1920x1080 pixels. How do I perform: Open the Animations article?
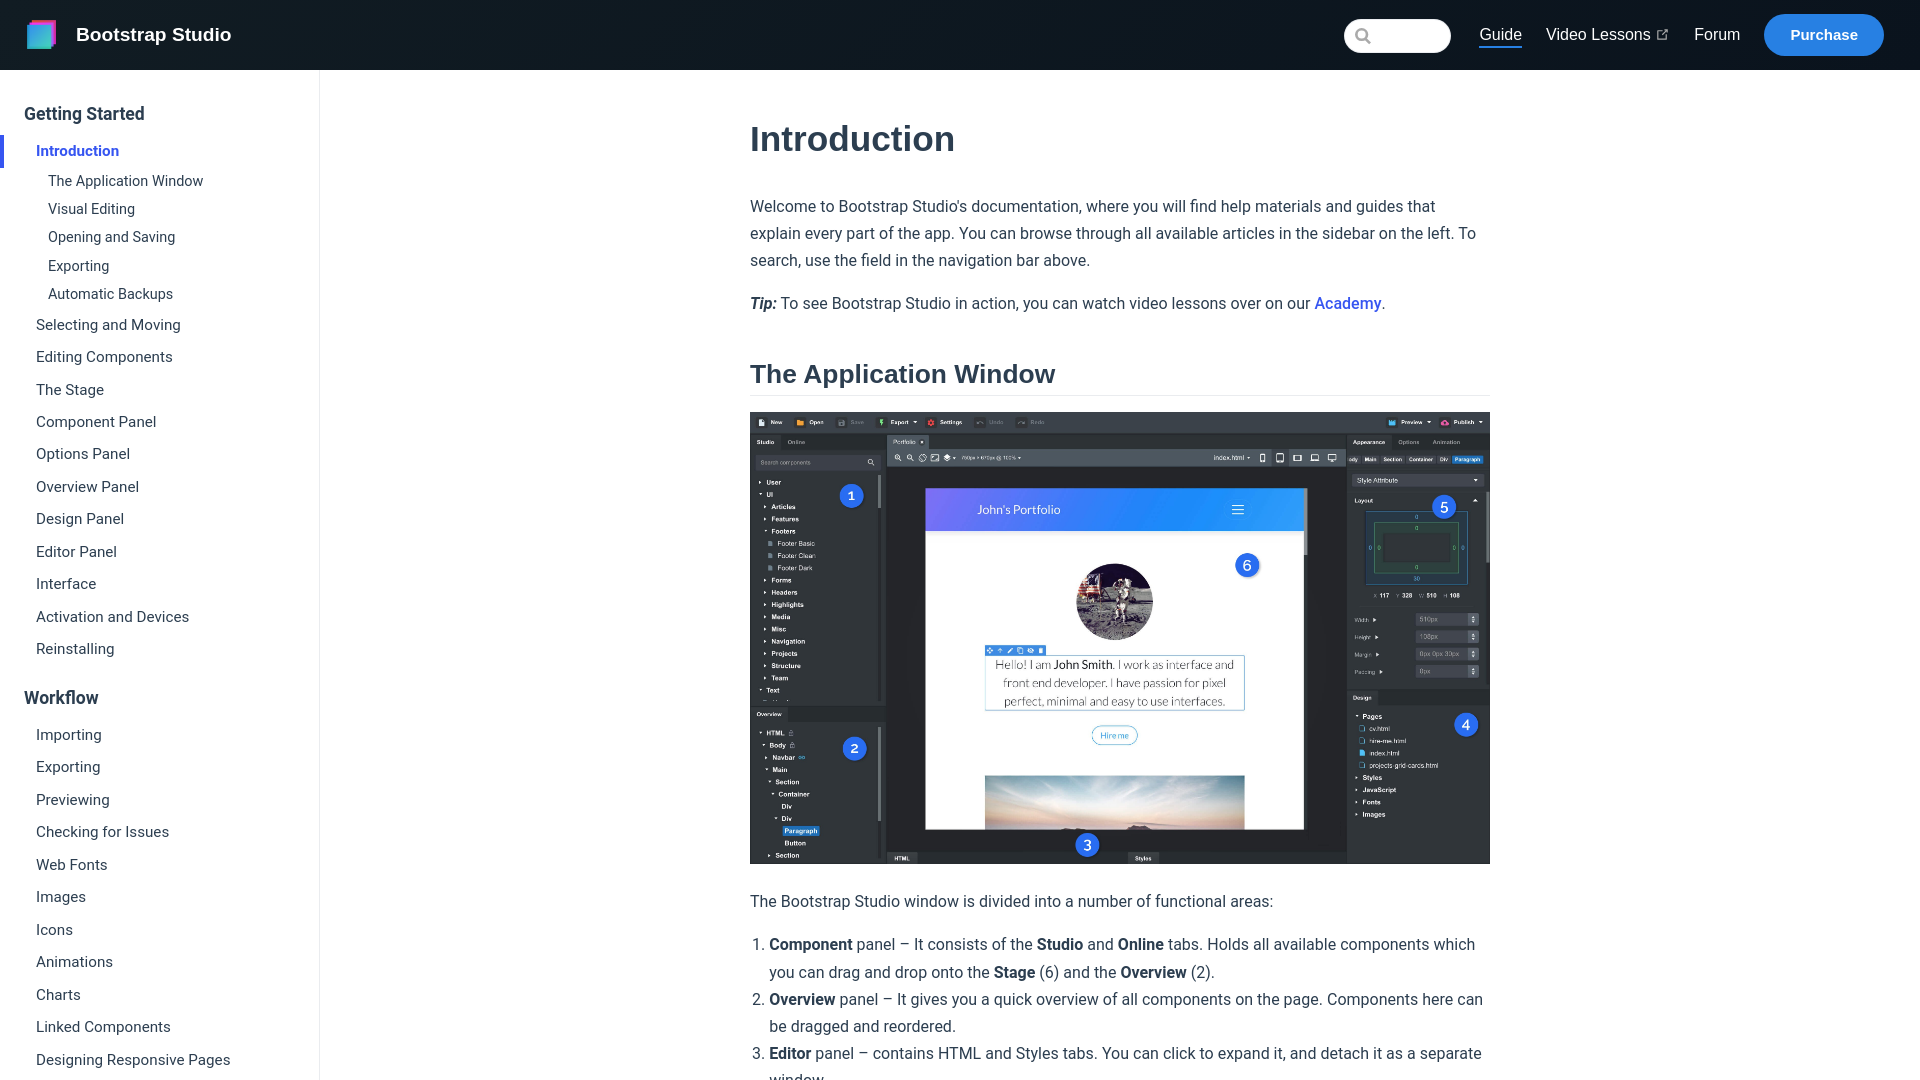click(x=74, y=962)
